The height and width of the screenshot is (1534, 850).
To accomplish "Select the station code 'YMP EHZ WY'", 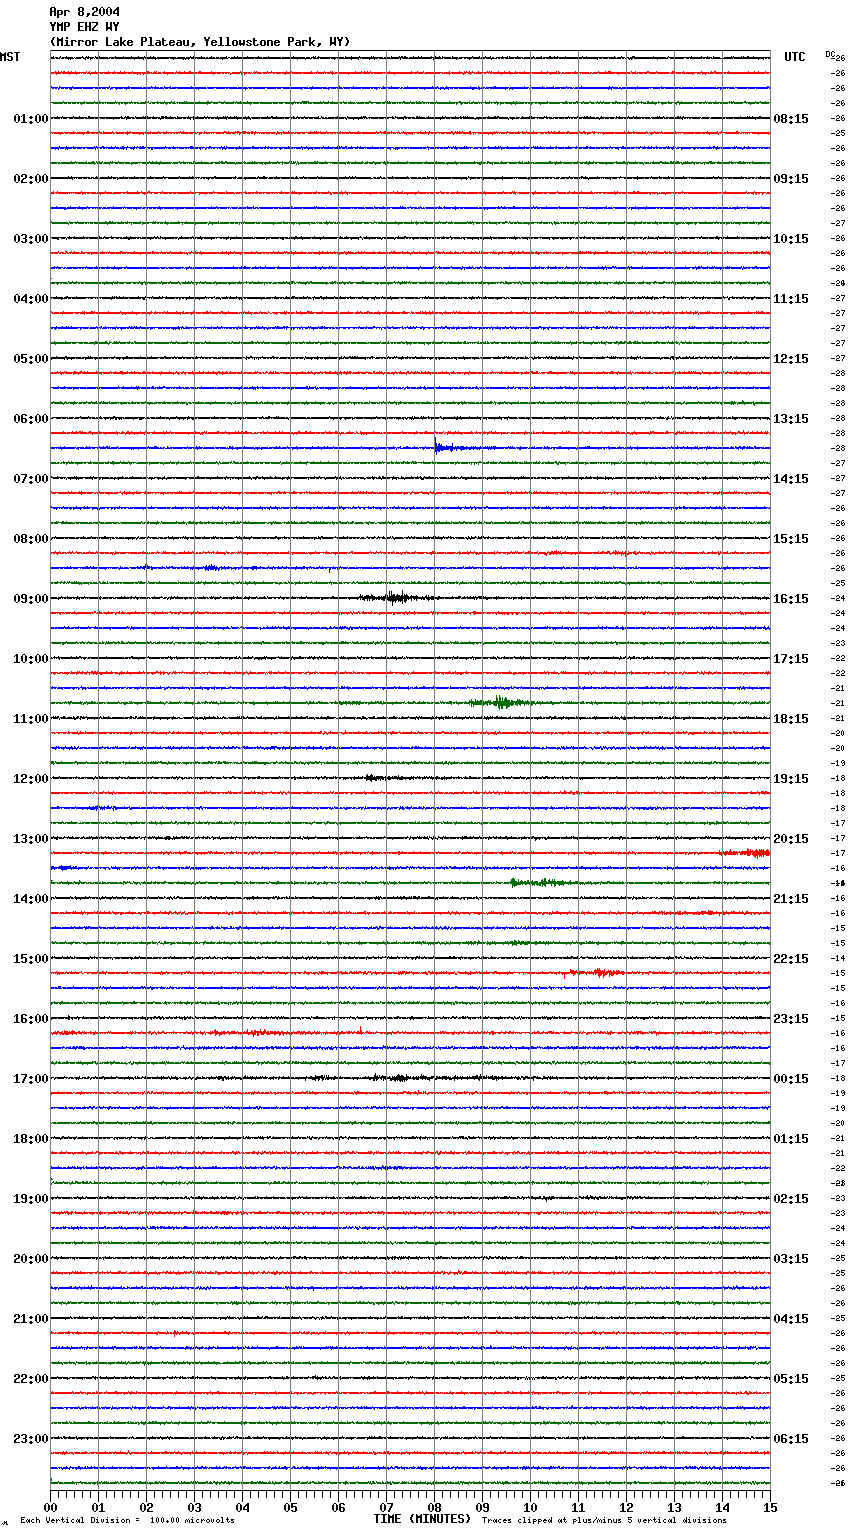I will [84, 27].
